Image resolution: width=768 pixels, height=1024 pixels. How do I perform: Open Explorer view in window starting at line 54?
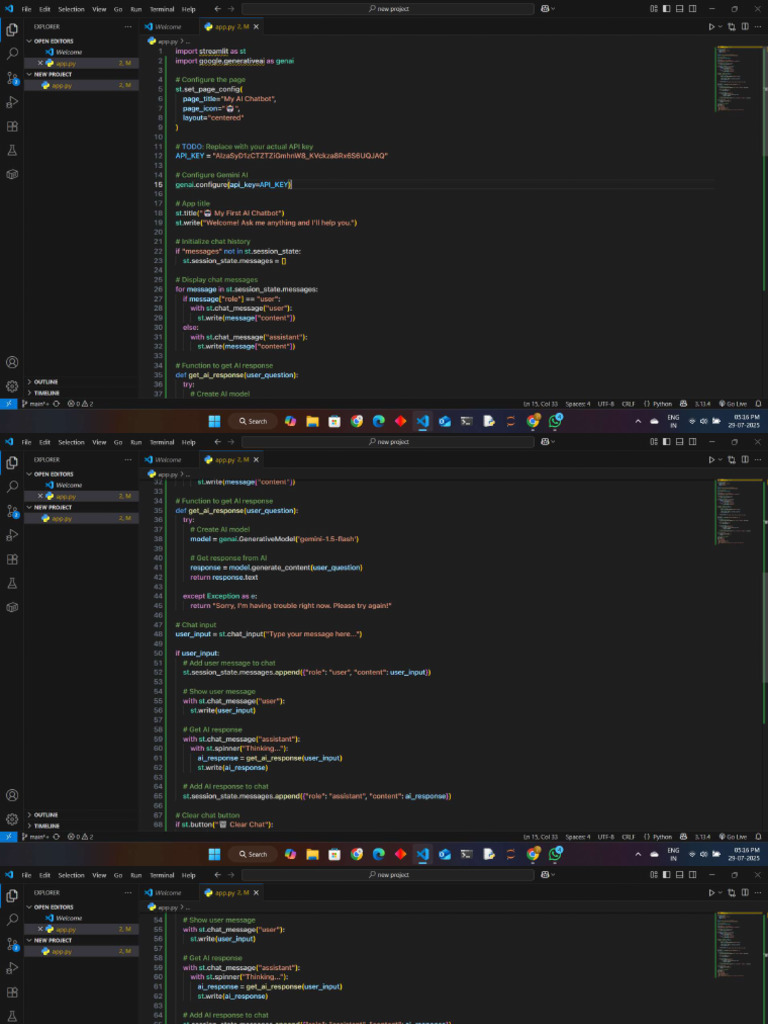(x=12, y=895)
